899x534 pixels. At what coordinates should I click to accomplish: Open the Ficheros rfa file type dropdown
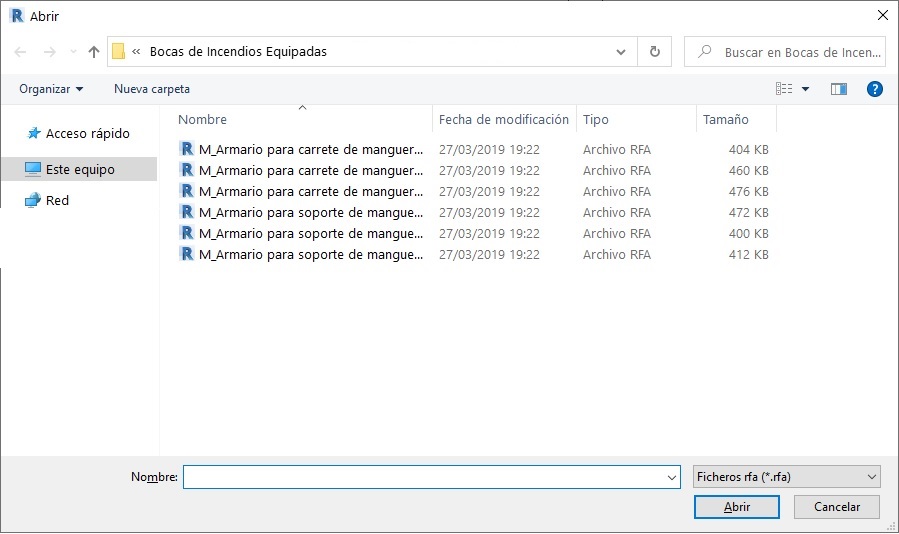[x=786, y=477]
